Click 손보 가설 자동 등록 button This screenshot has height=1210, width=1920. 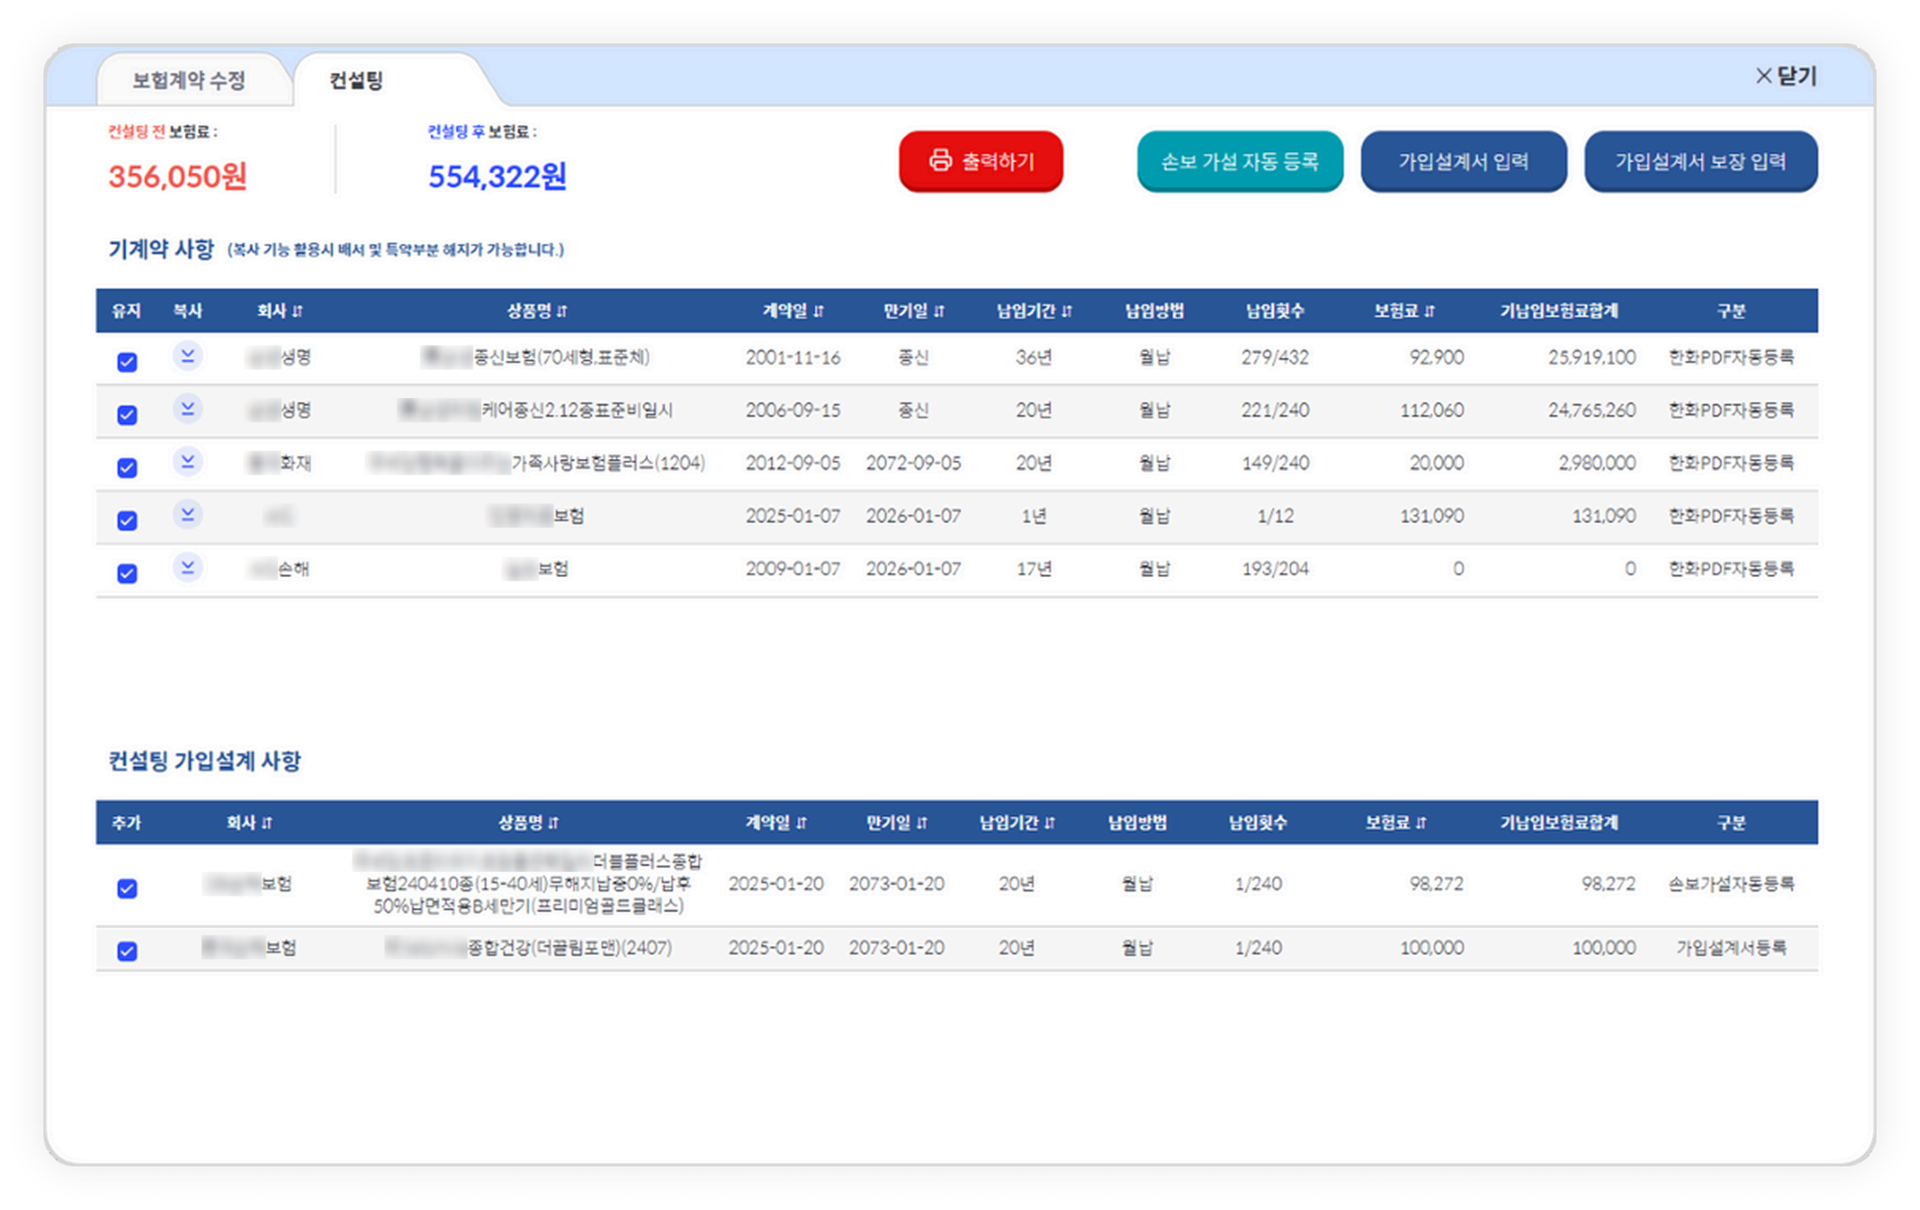point(1240,161)
